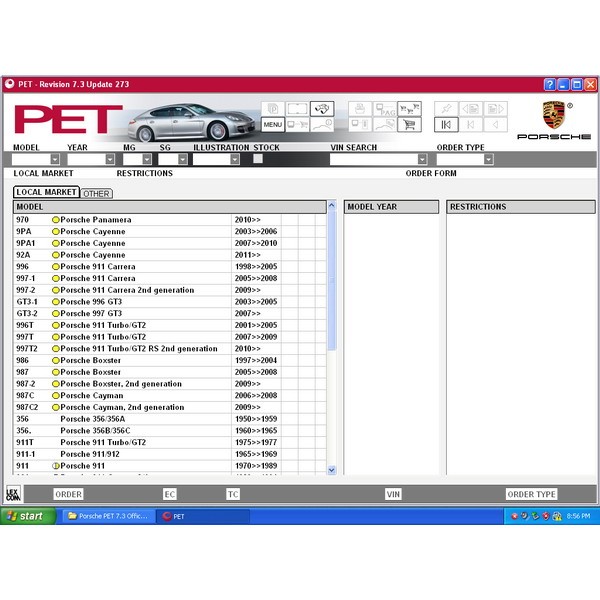Screen dimensions: 600x600
Task: Select row 'Porsche Cayman, 2nd generation'
Action: click(170, 407)
